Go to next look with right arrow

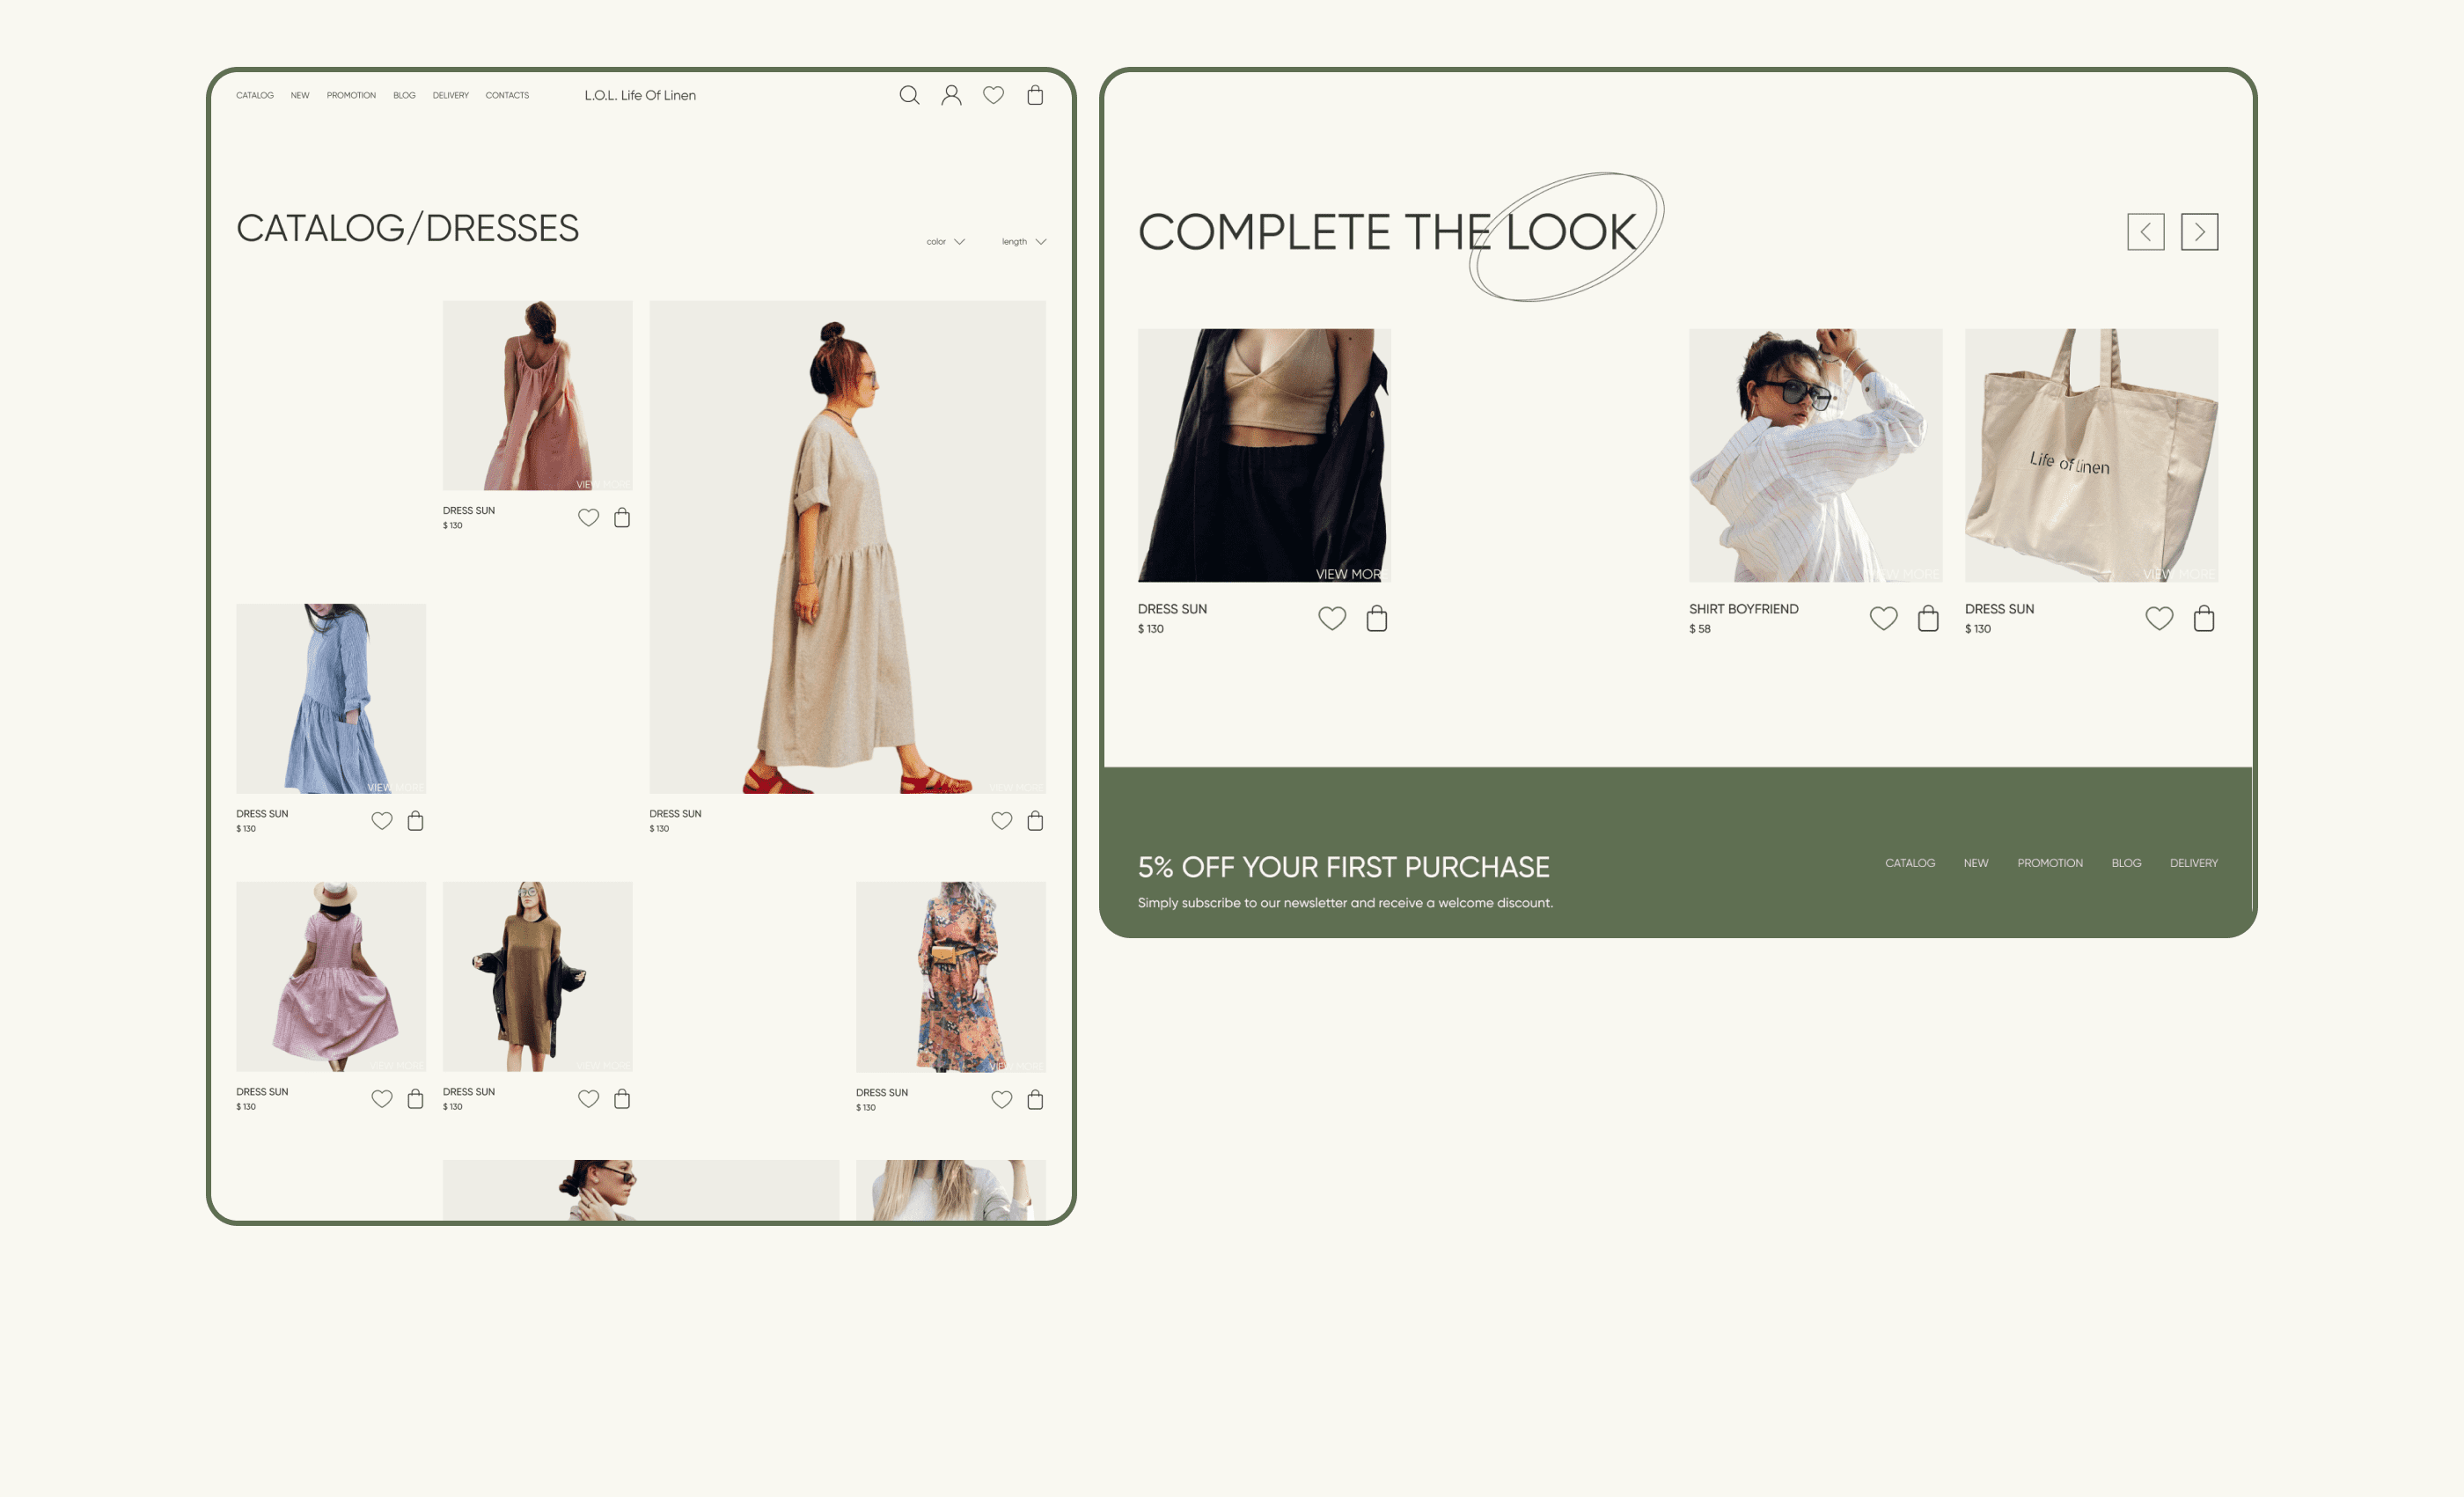coord(2199,232)
